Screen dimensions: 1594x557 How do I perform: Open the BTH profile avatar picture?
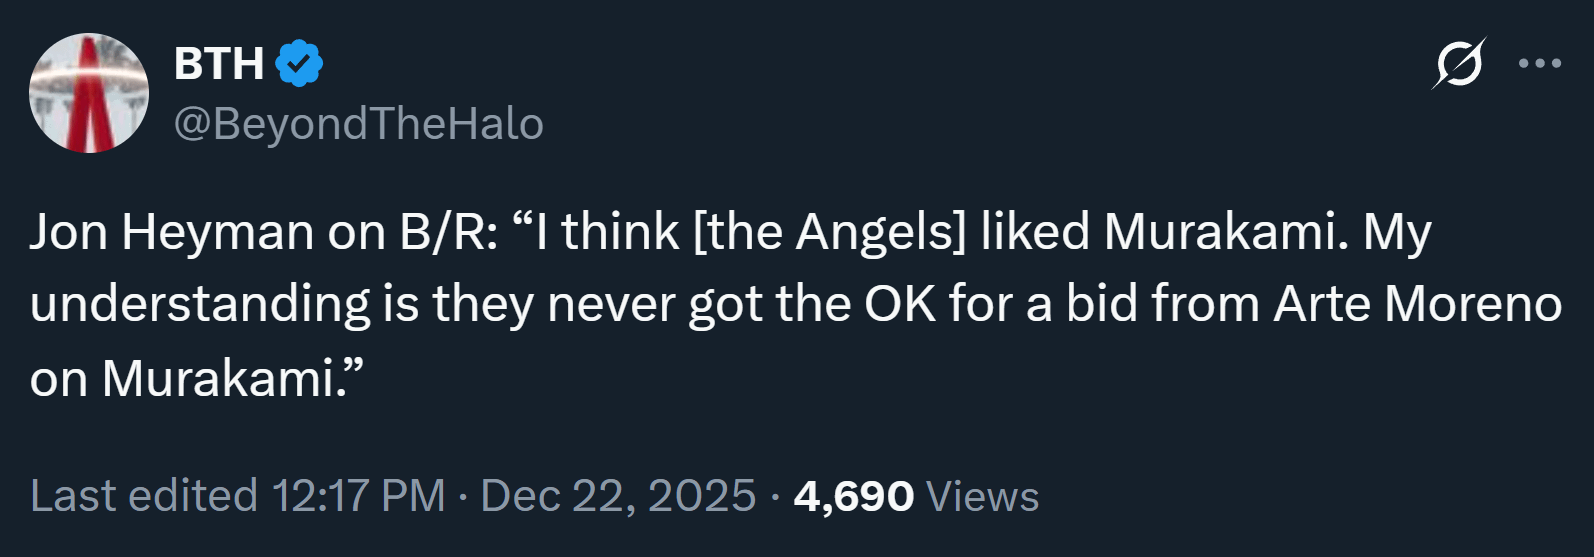pyautogui.click(x=89, y=93)
